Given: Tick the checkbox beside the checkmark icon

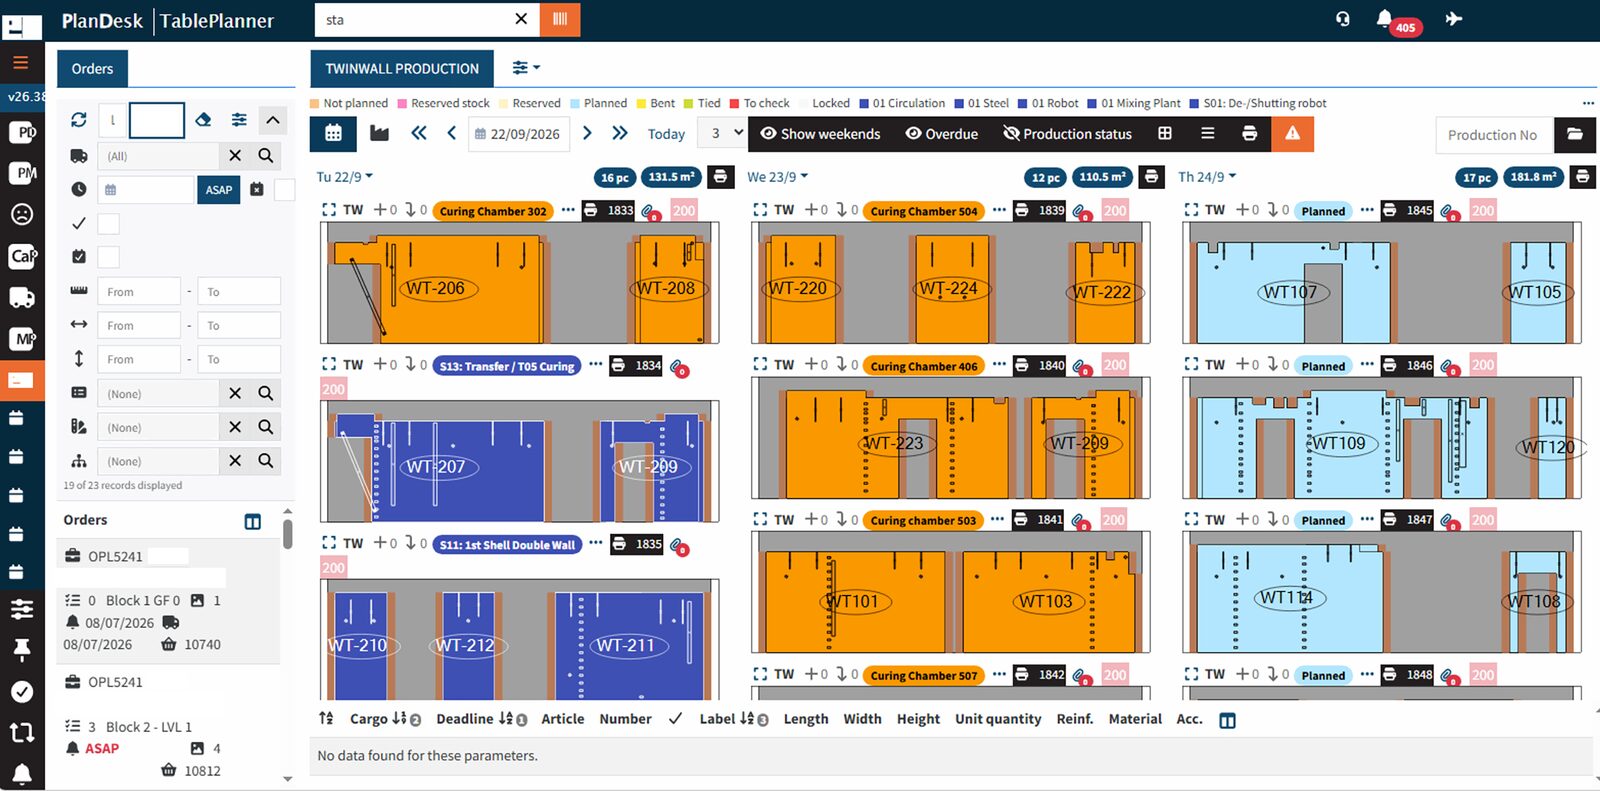Looking at the screenshot, I should coord(108,224).
